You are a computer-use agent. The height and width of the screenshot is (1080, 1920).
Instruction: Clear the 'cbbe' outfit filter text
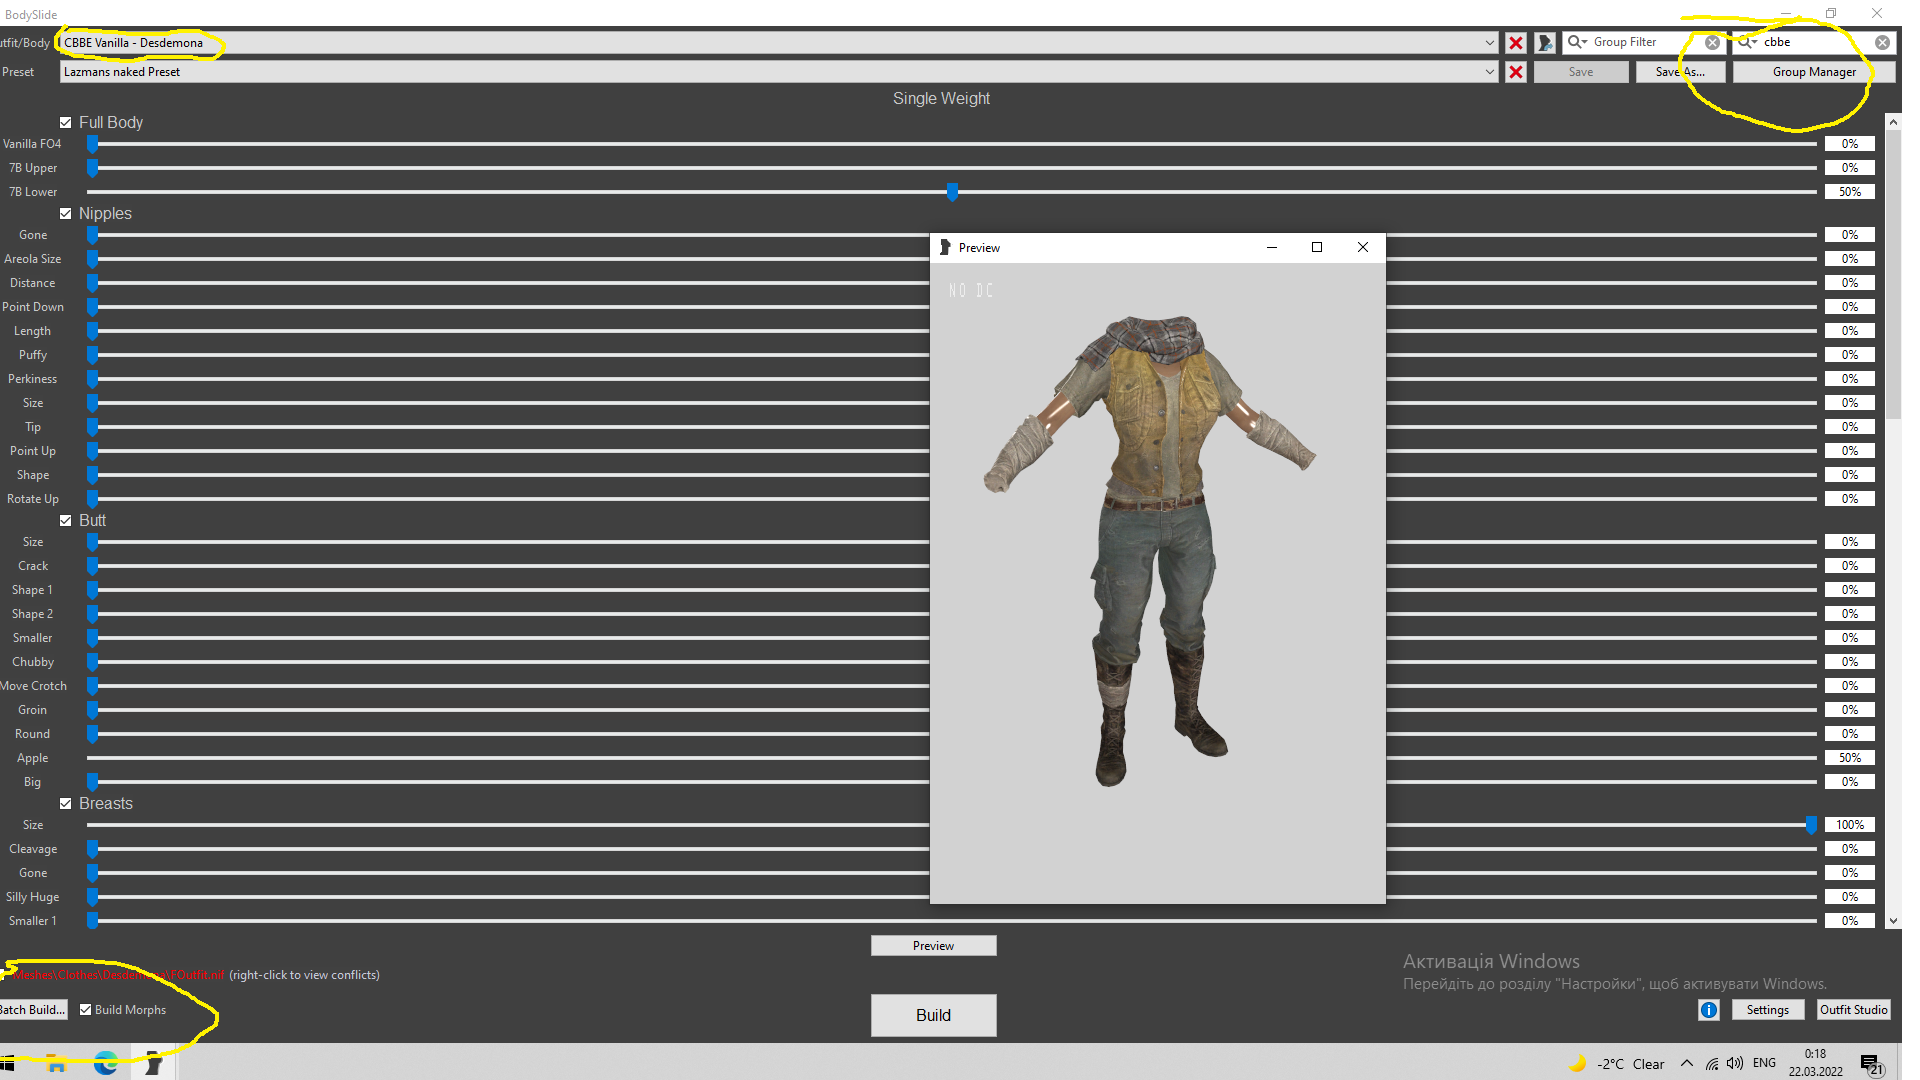tap(1882, 43)
